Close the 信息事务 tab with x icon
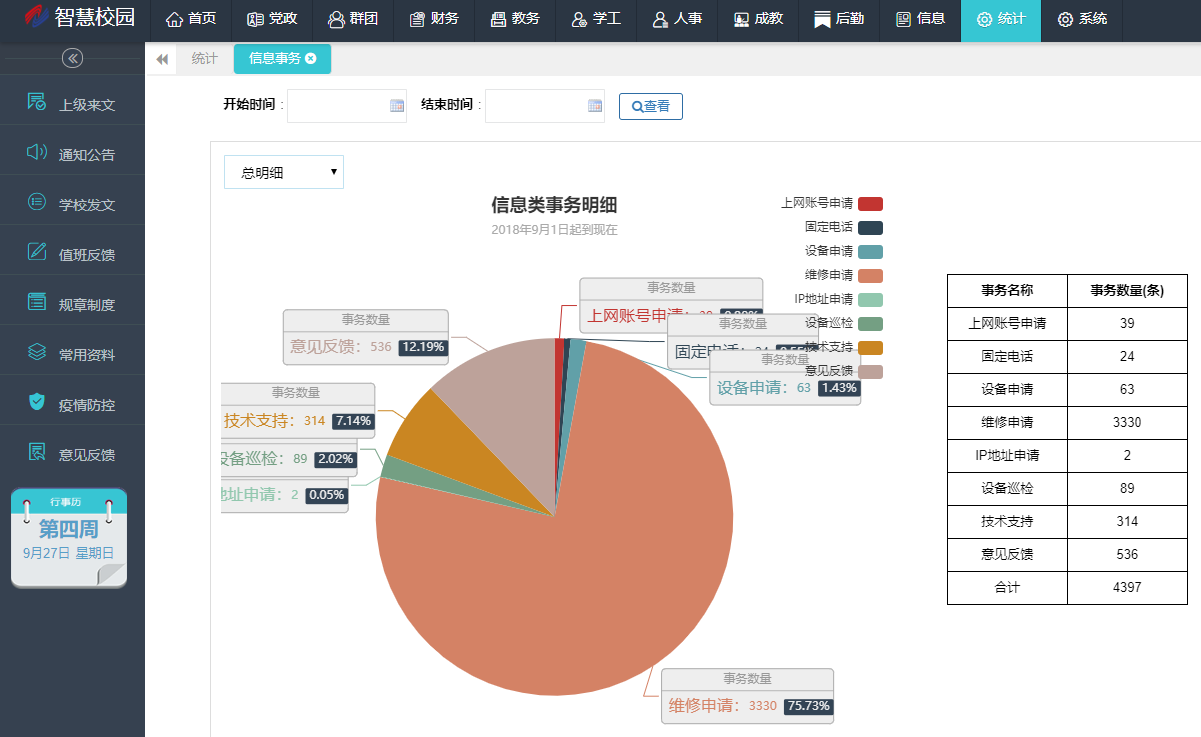Screen dimensions: 1201x737 (311, 59)
